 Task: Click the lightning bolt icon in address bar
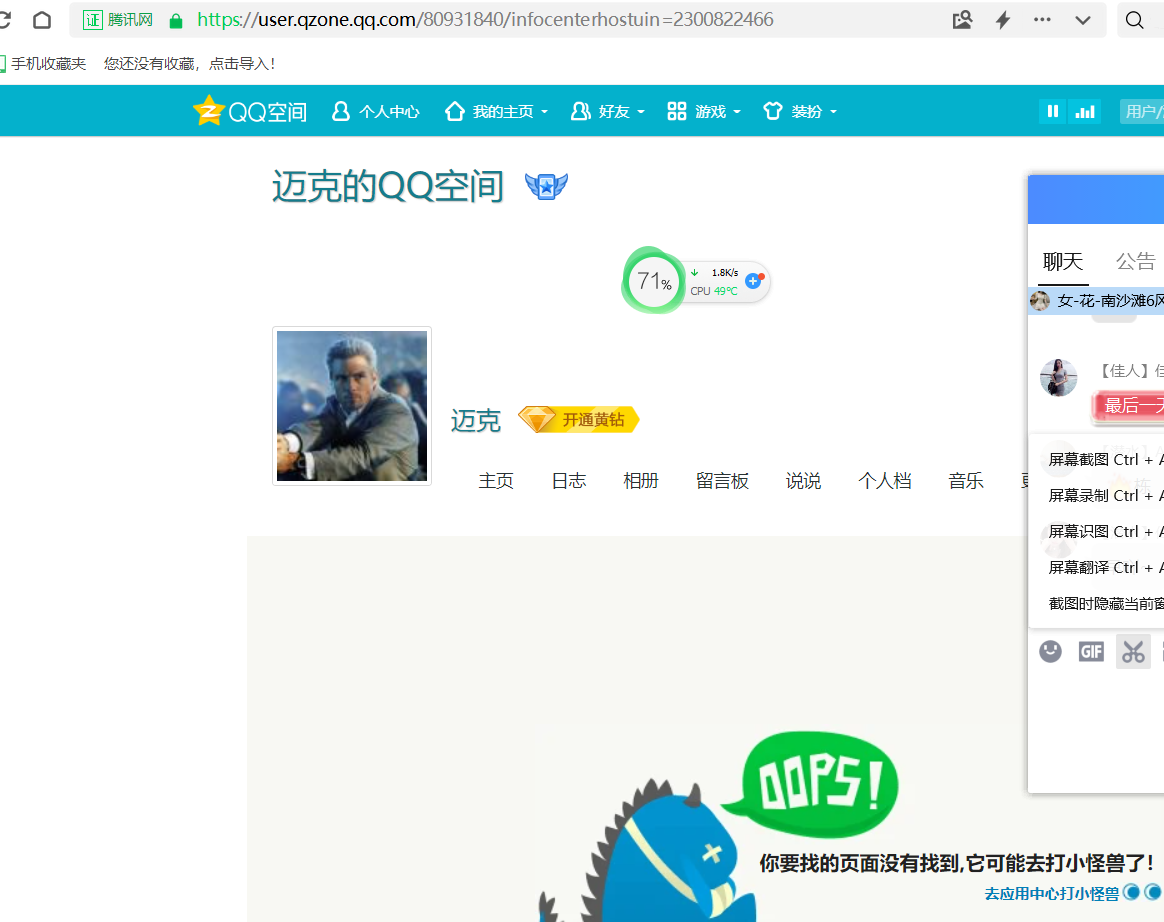tap(1003, 20)
